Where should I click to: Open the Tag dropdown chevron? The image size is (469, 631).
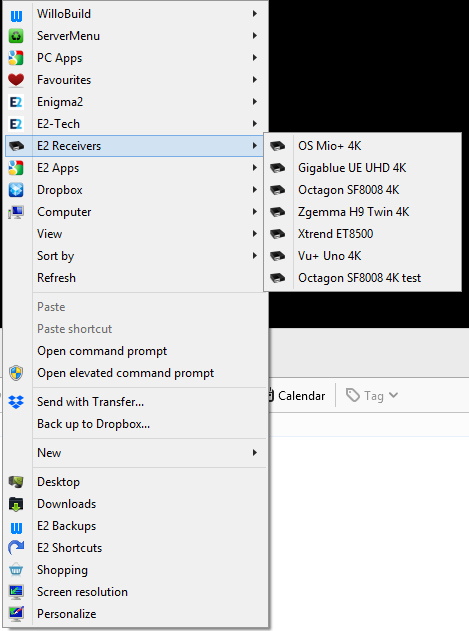tap(393, 396)
